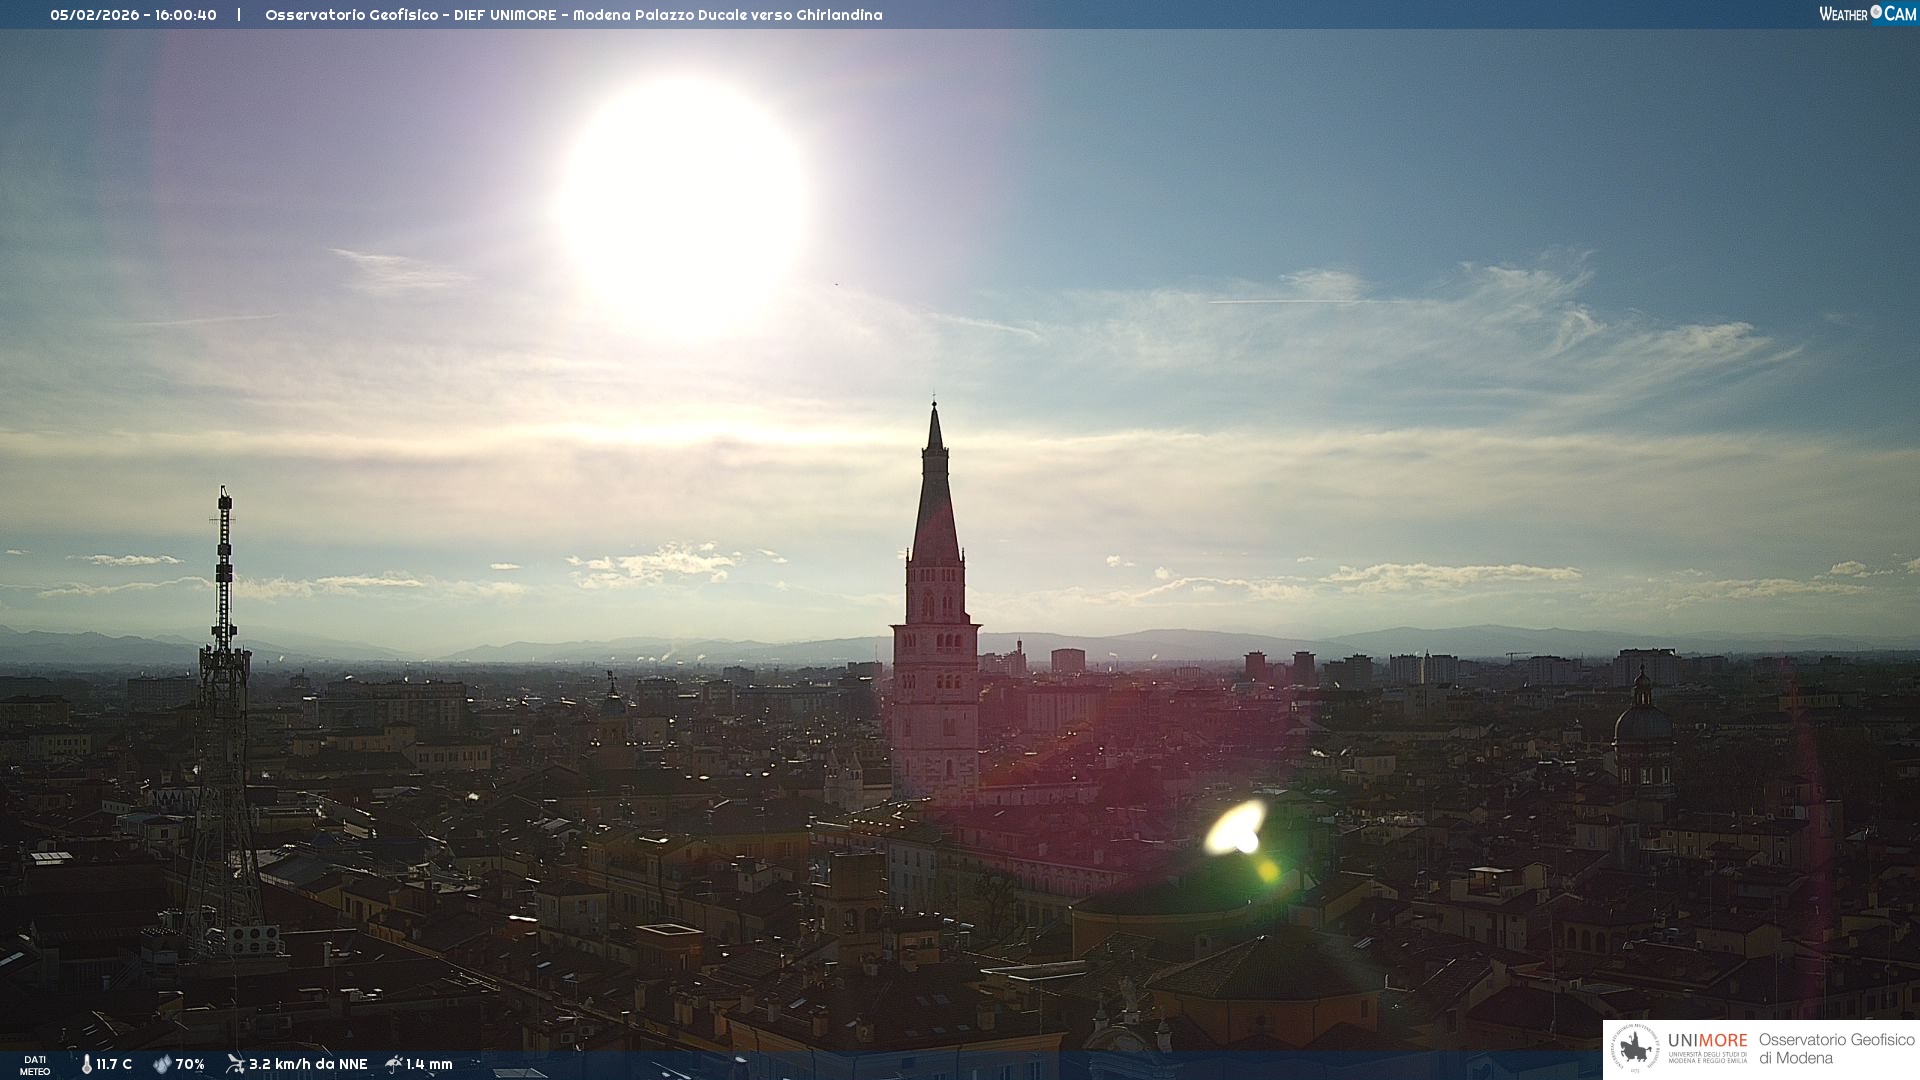Click the 70% humidity value

[x=190, y=1064]
